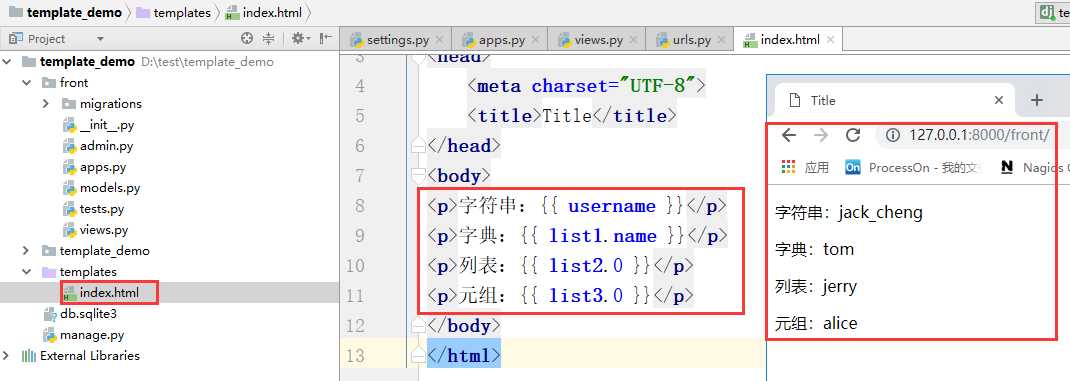Screen dimensions: 1070x381
Task: Collapse the template_demo root project node
Action: click(x=7, y=61)
